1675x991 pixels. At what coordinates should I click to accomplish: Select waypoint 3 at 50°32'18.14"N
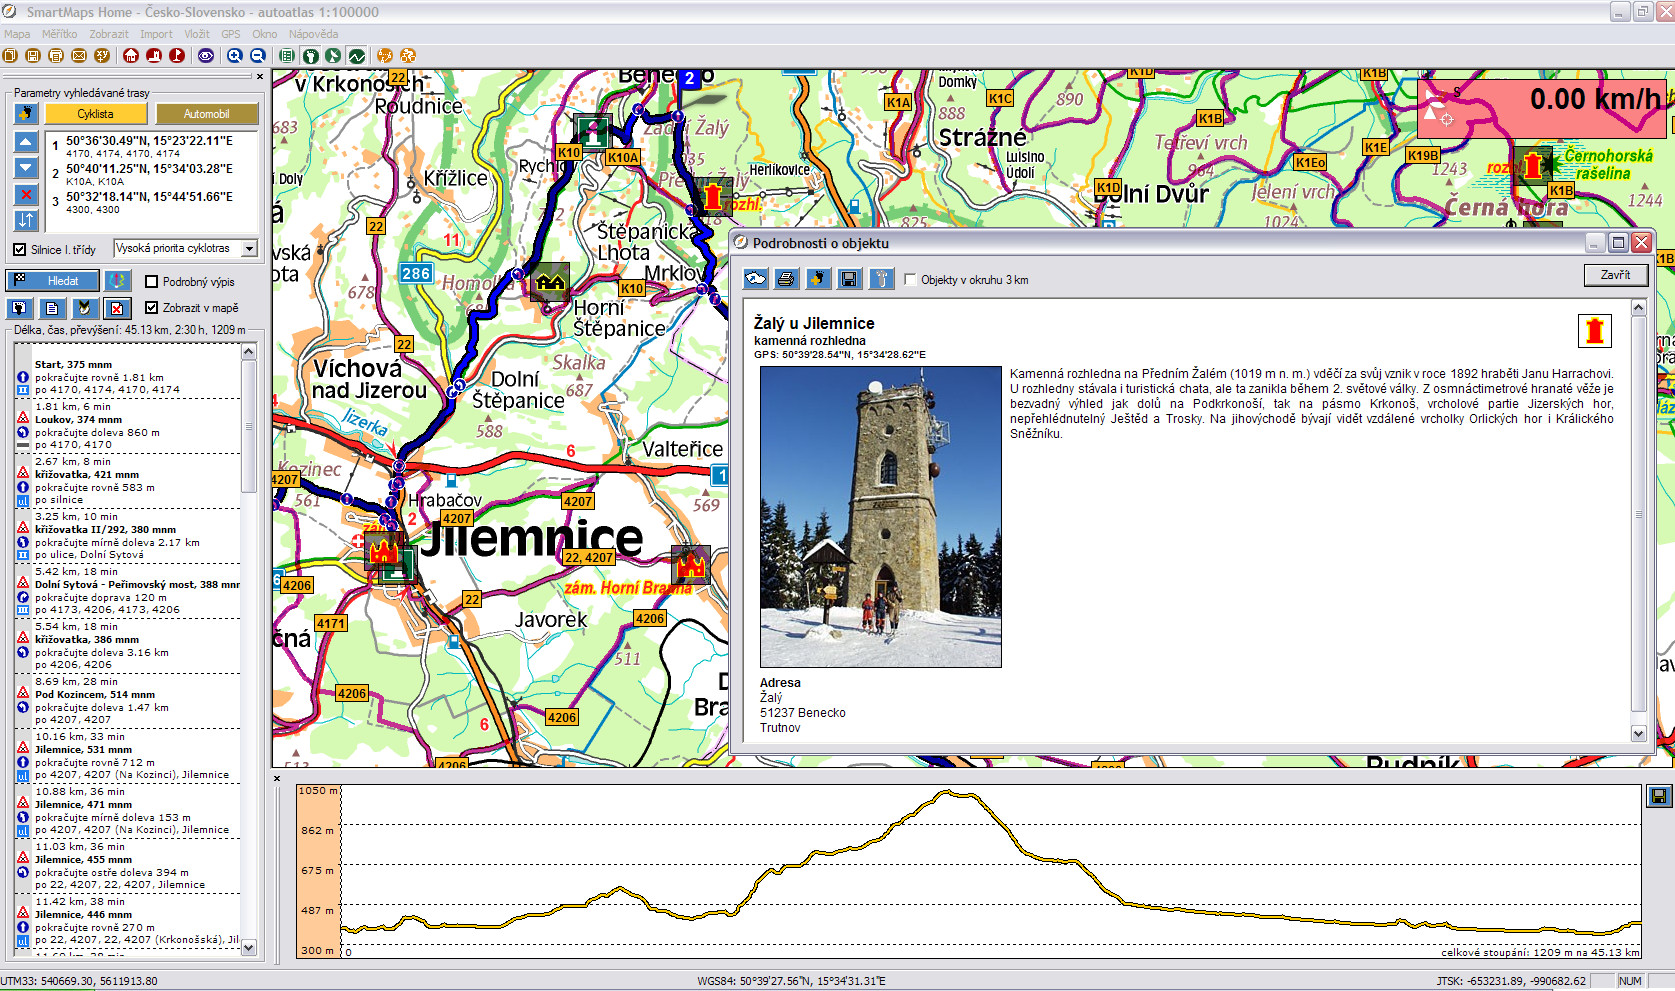[152, 202]
